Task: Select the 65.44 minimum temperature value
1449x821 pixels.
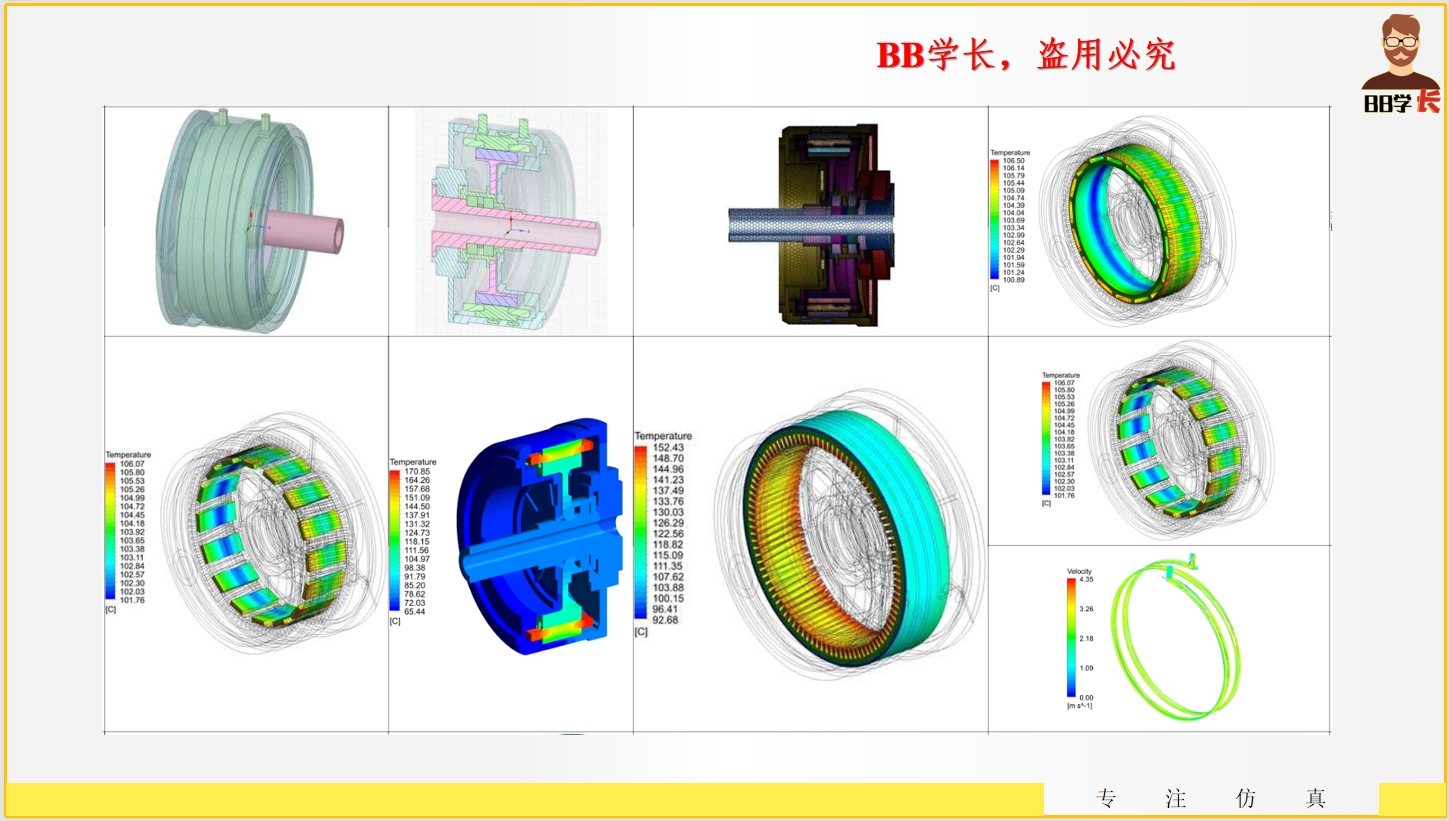Action: point(414,611)
